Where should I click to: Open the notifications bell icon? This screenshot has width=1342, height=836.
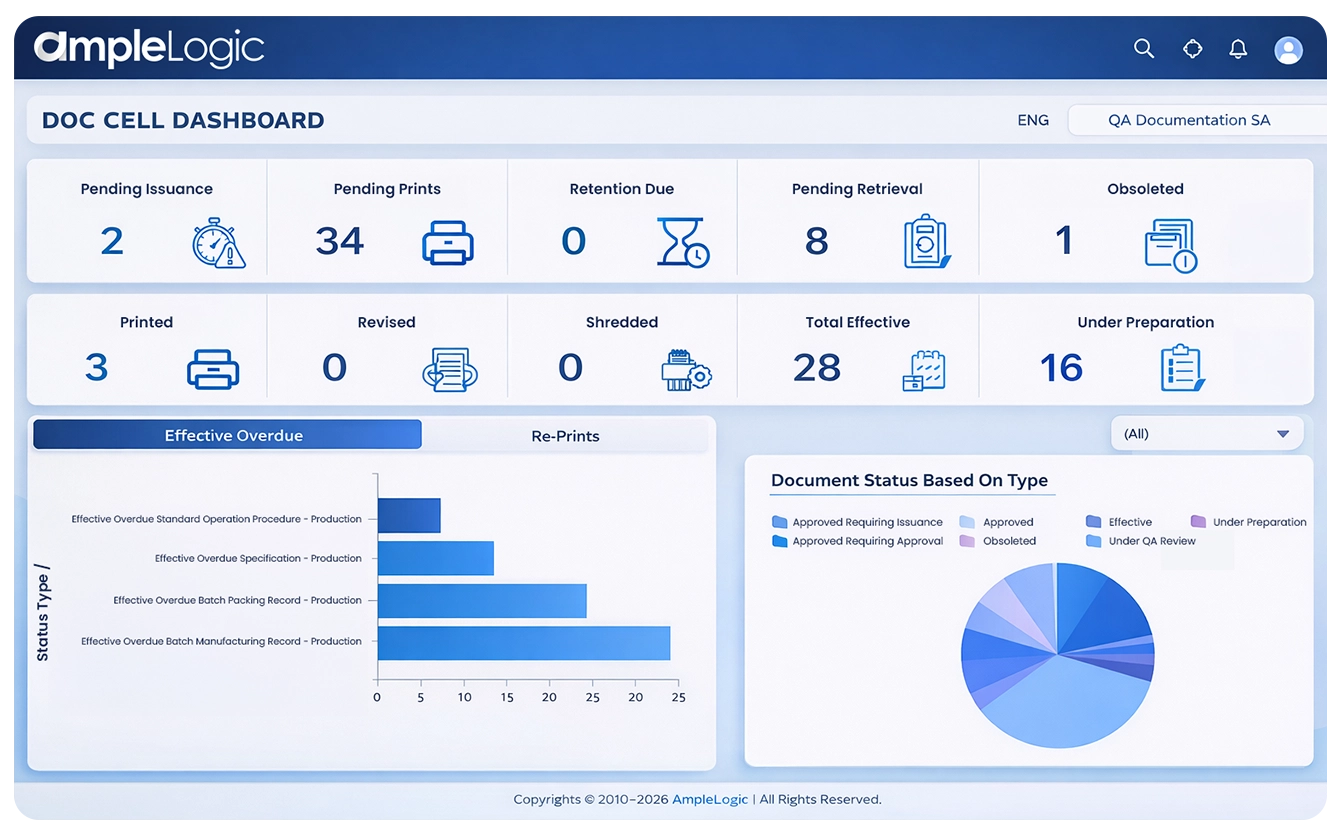tap(1238, 49)
